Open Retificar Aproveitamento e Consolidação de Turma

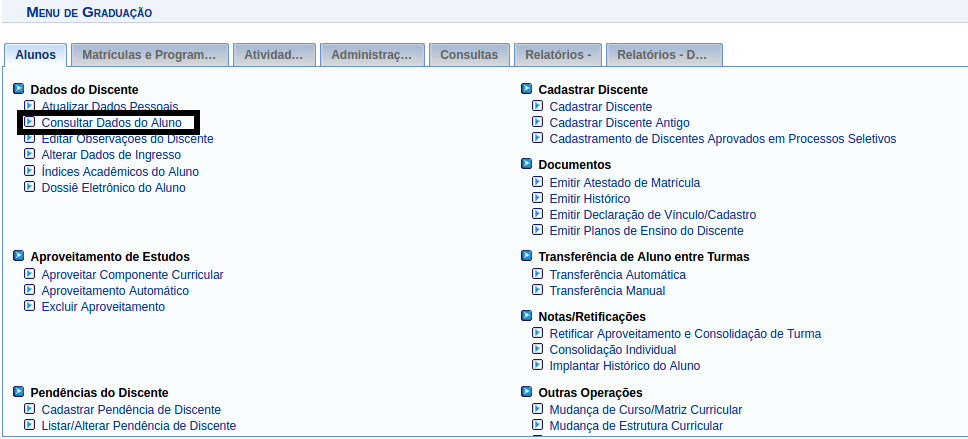pos(685,334)
